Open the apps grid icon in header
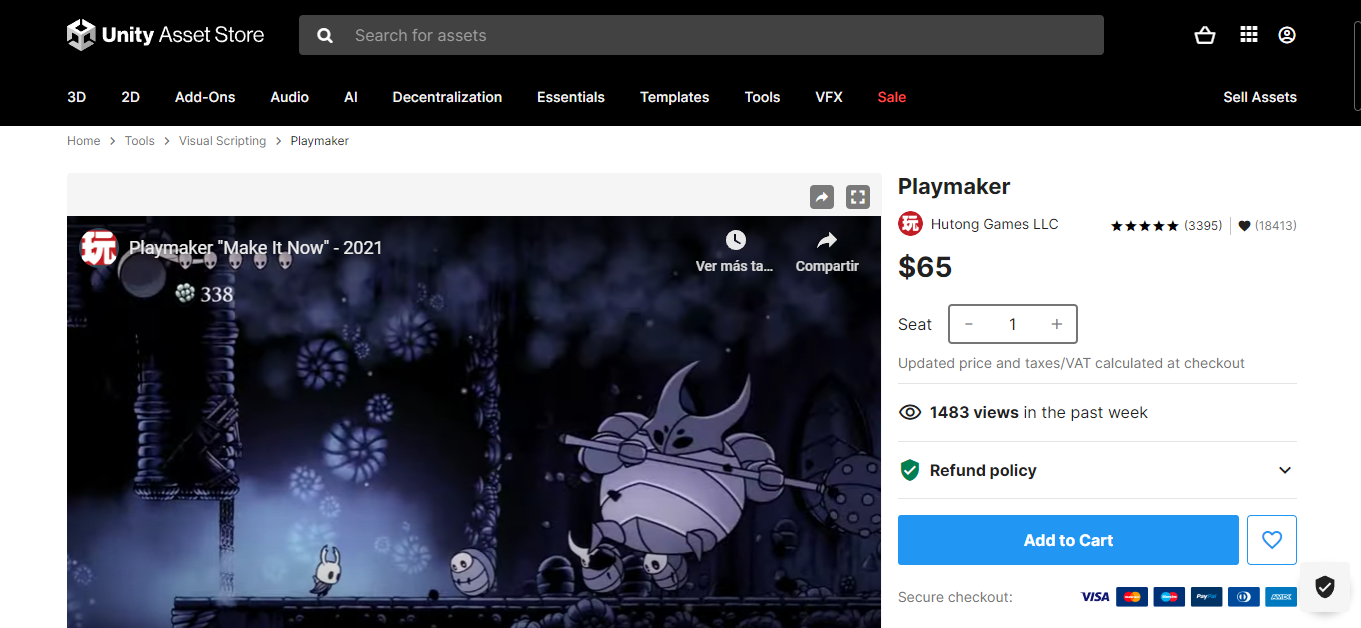 [1248, 35]
